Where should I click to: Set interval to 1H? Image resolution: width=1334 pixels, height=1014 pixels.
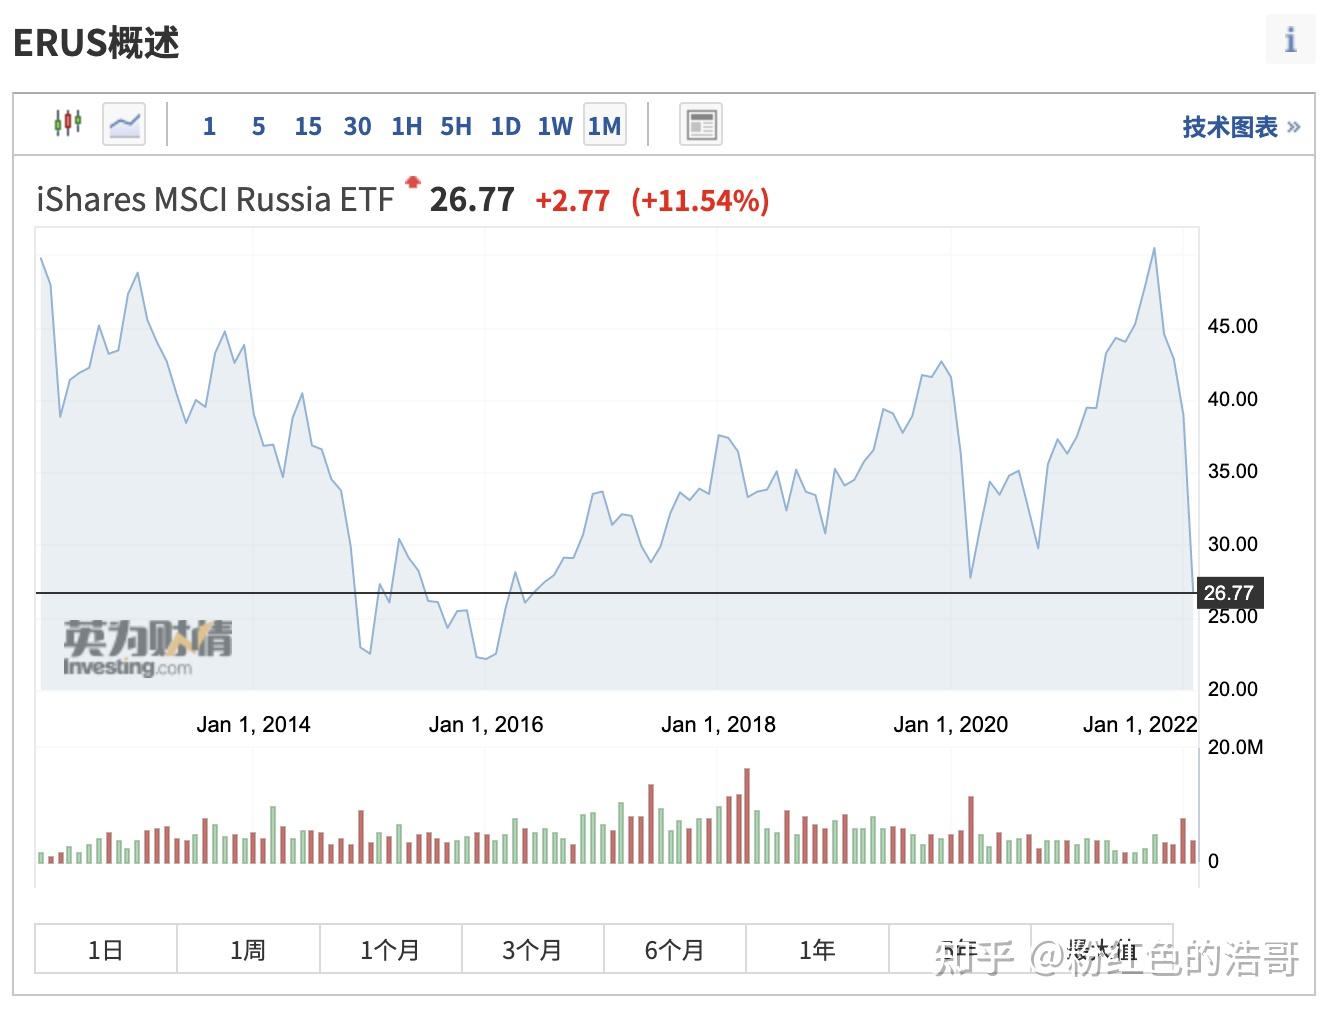(406, 126)
